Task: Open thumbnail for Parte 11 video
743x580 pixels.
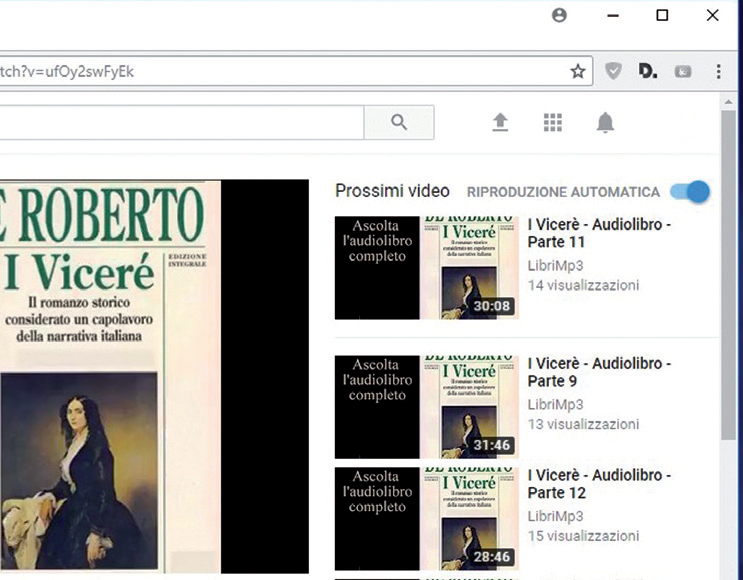Action: click(426, 268)
